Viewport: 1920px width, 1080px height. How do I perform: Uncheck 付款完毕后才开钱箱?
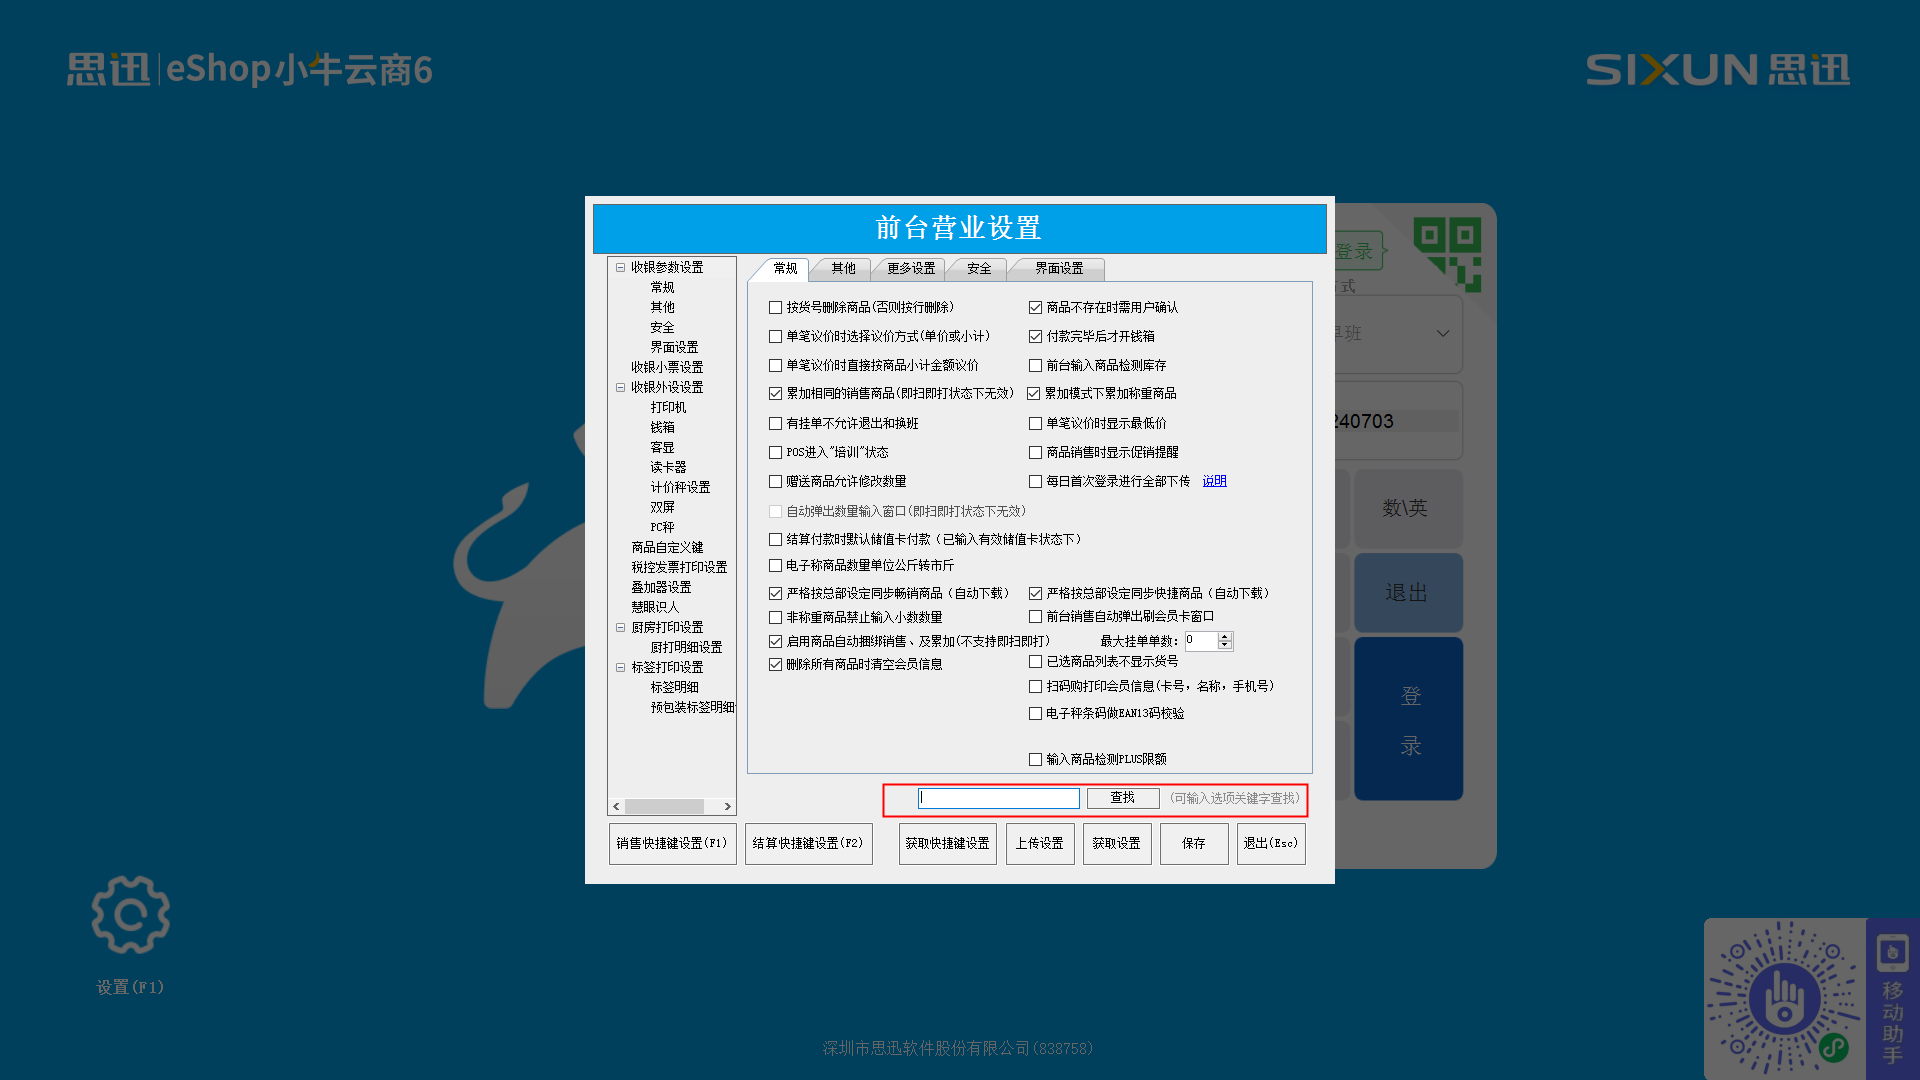point(1035,336)
